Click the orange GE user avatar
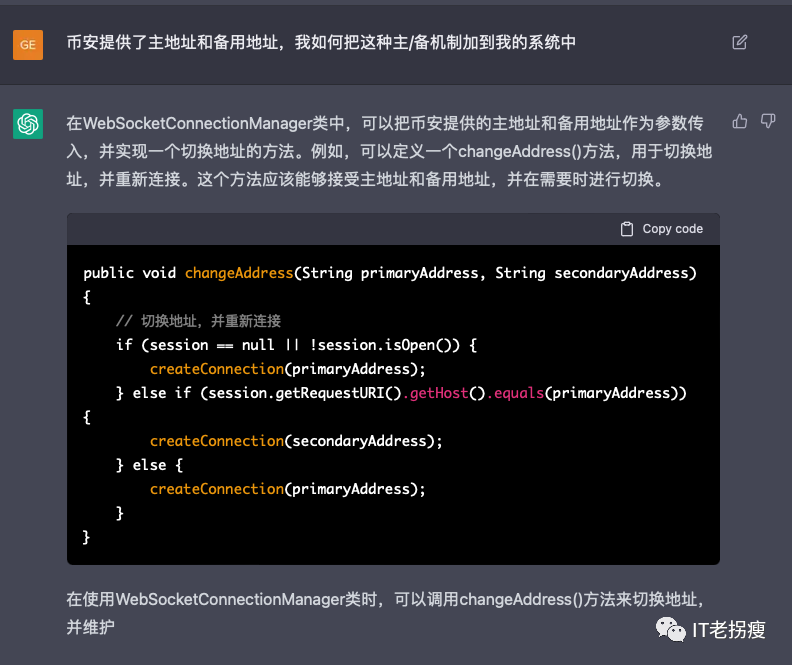The height and width of the screenshot is (665, 792). (28, 45)
